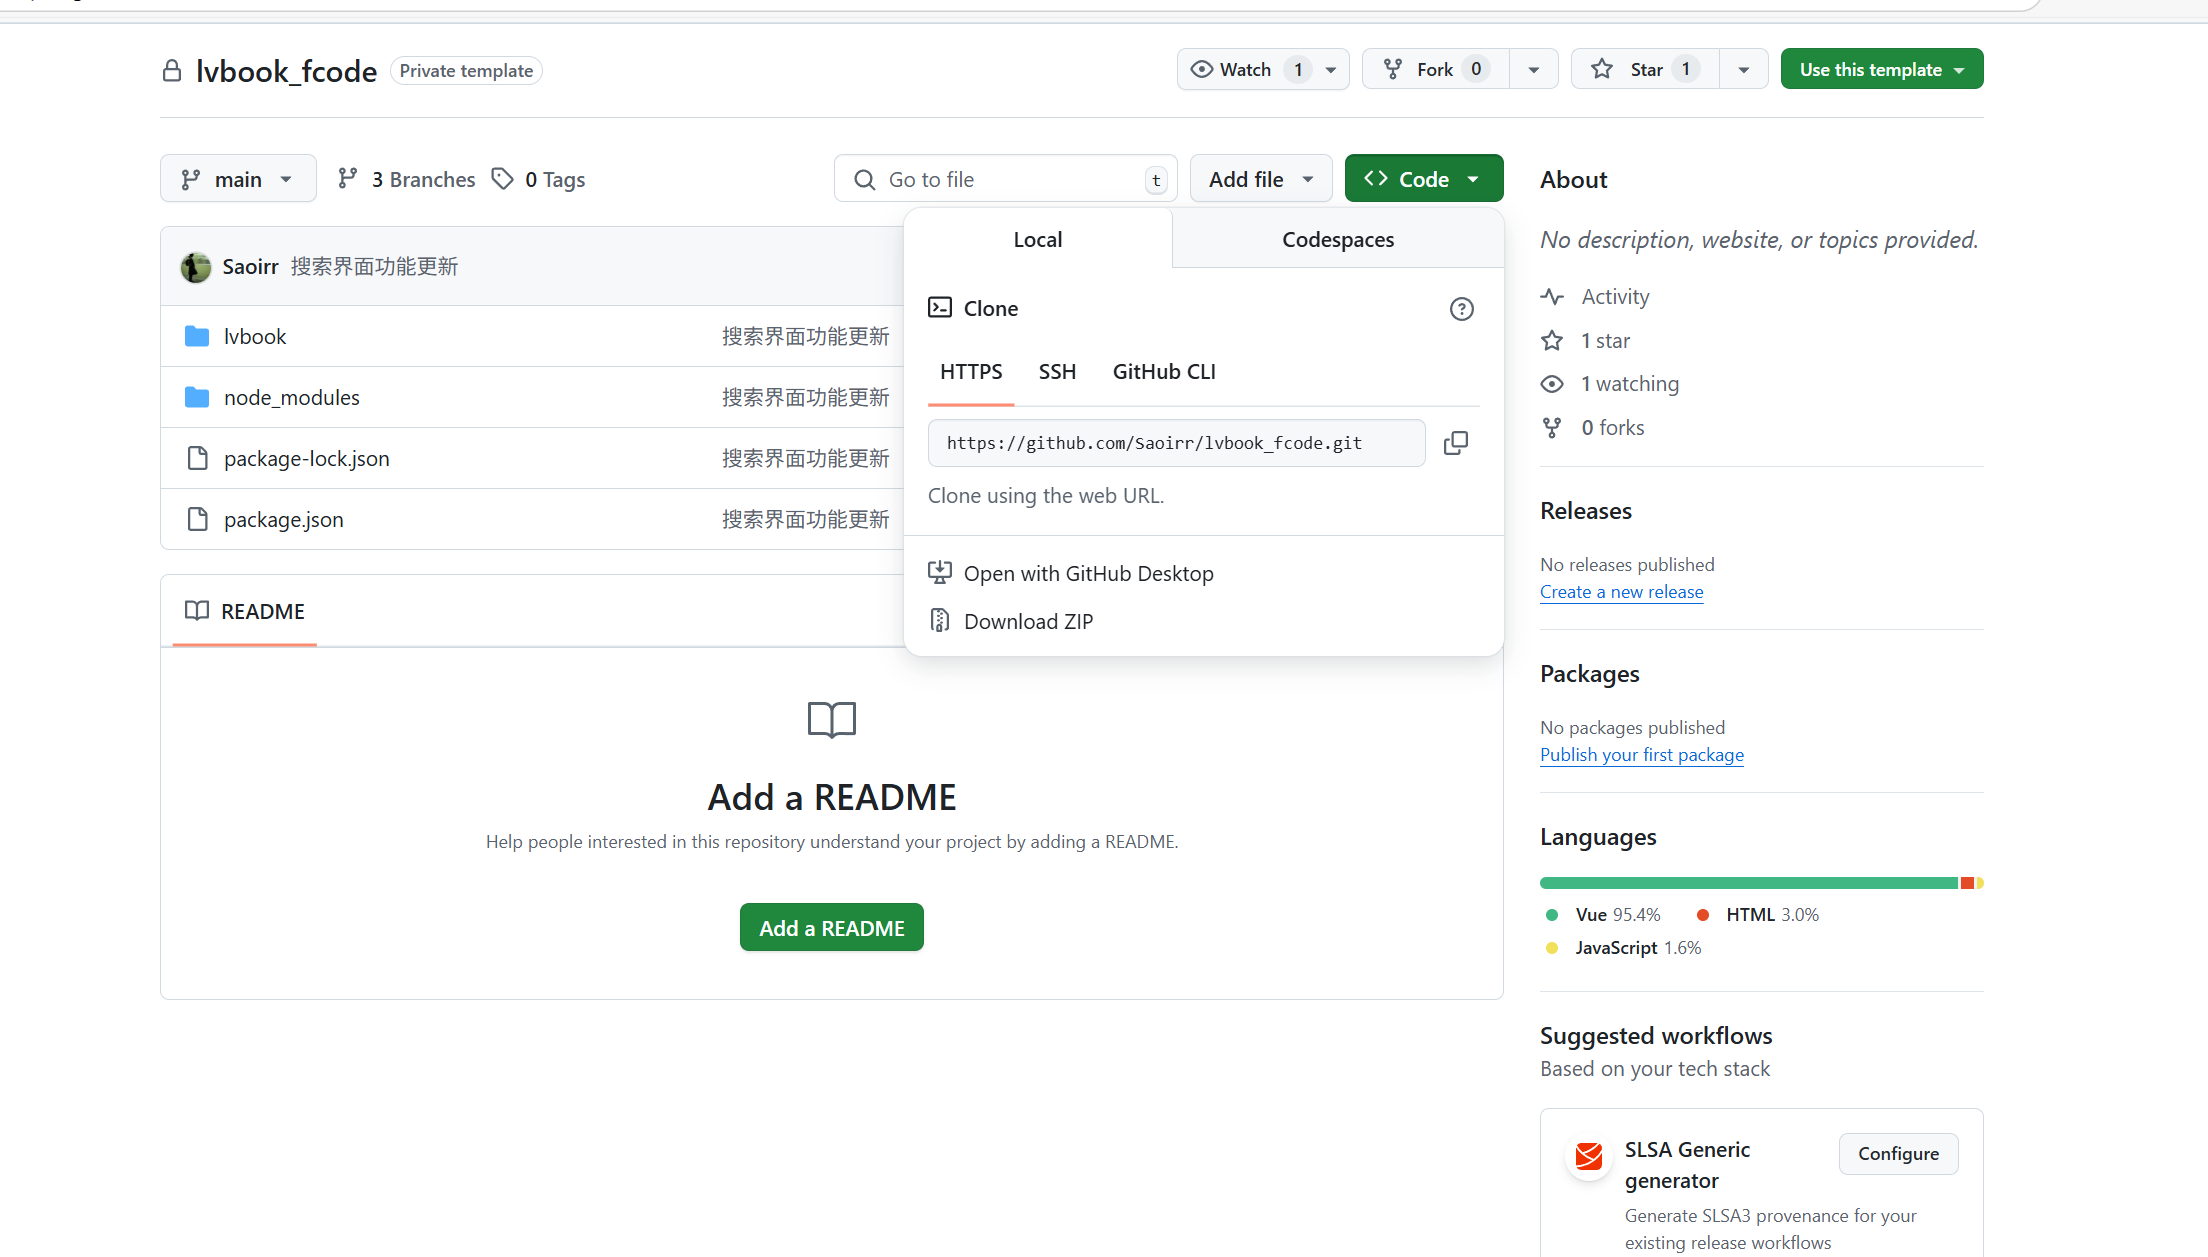Click the package.json file icon
The height and width of the screenshot is (1257, 2208).
[x=198, y=519]
